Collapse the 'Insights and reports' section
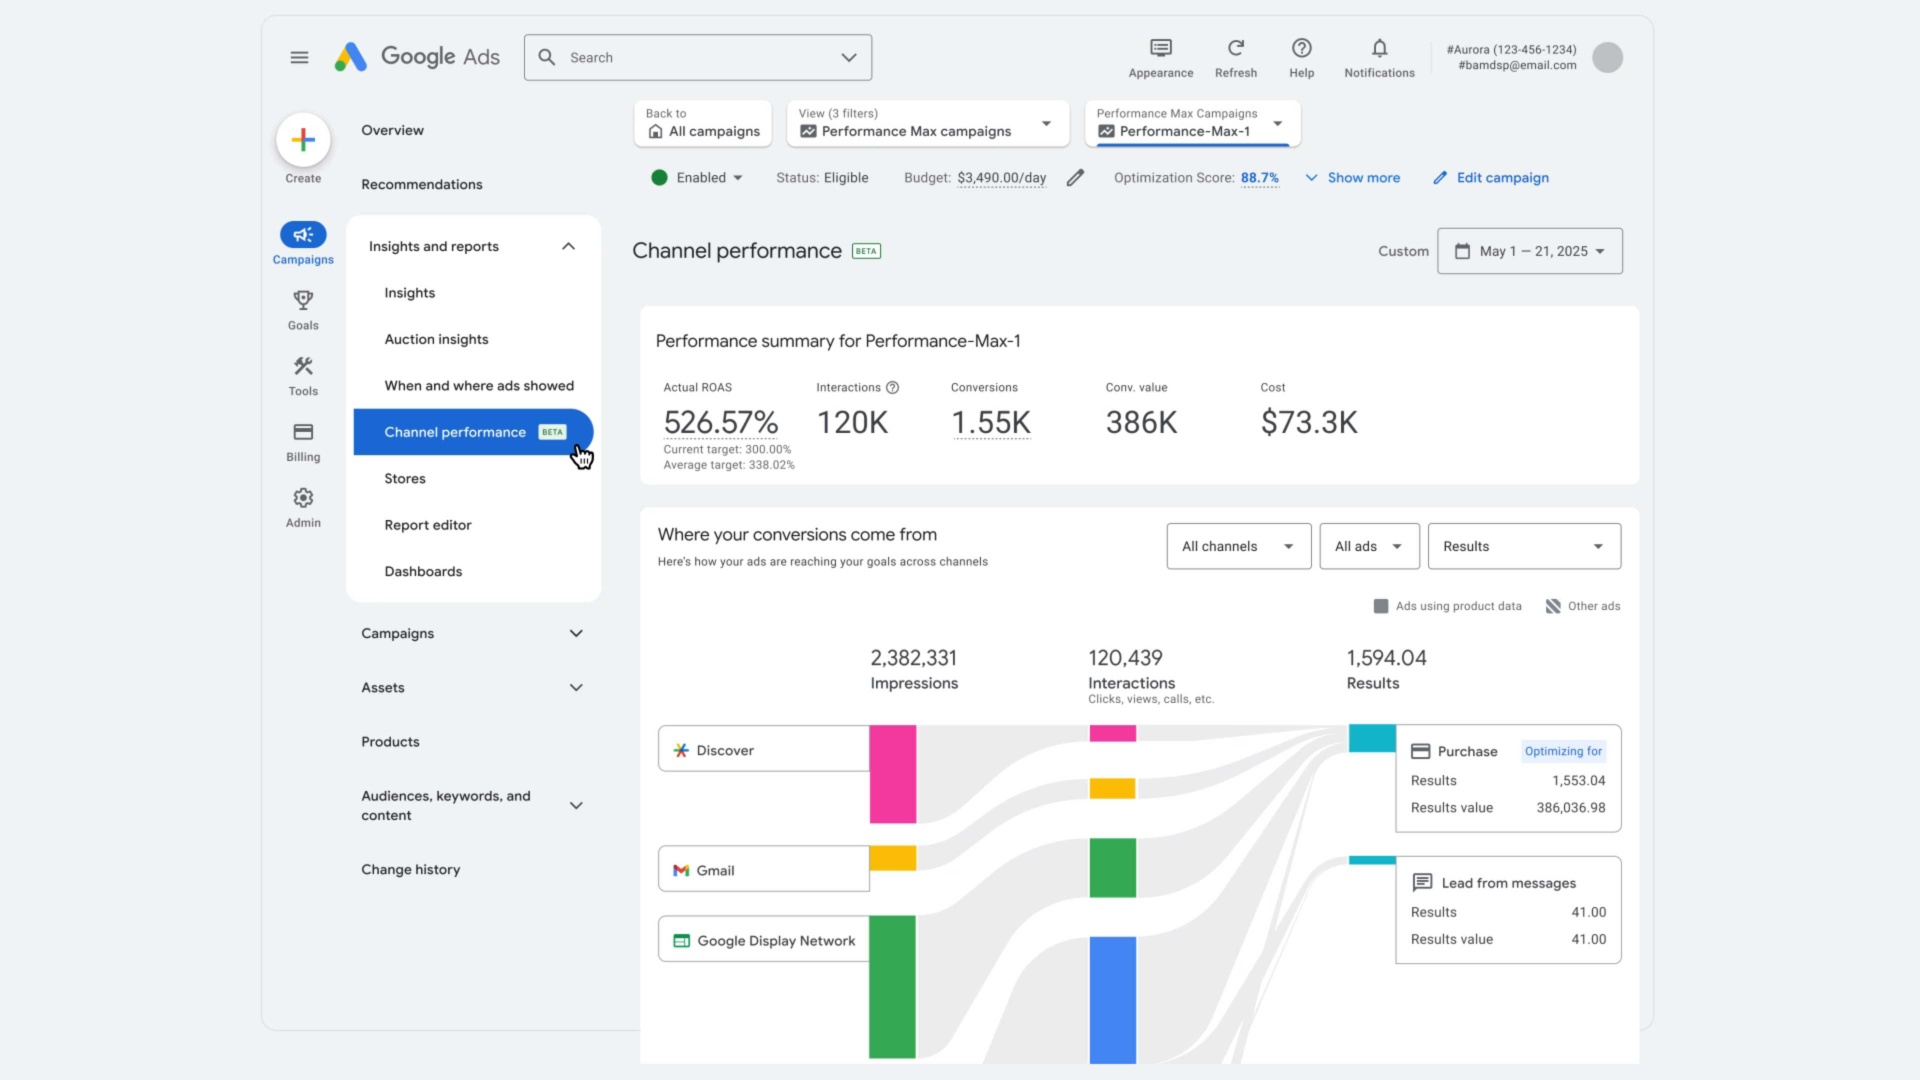 pos(567,246)
